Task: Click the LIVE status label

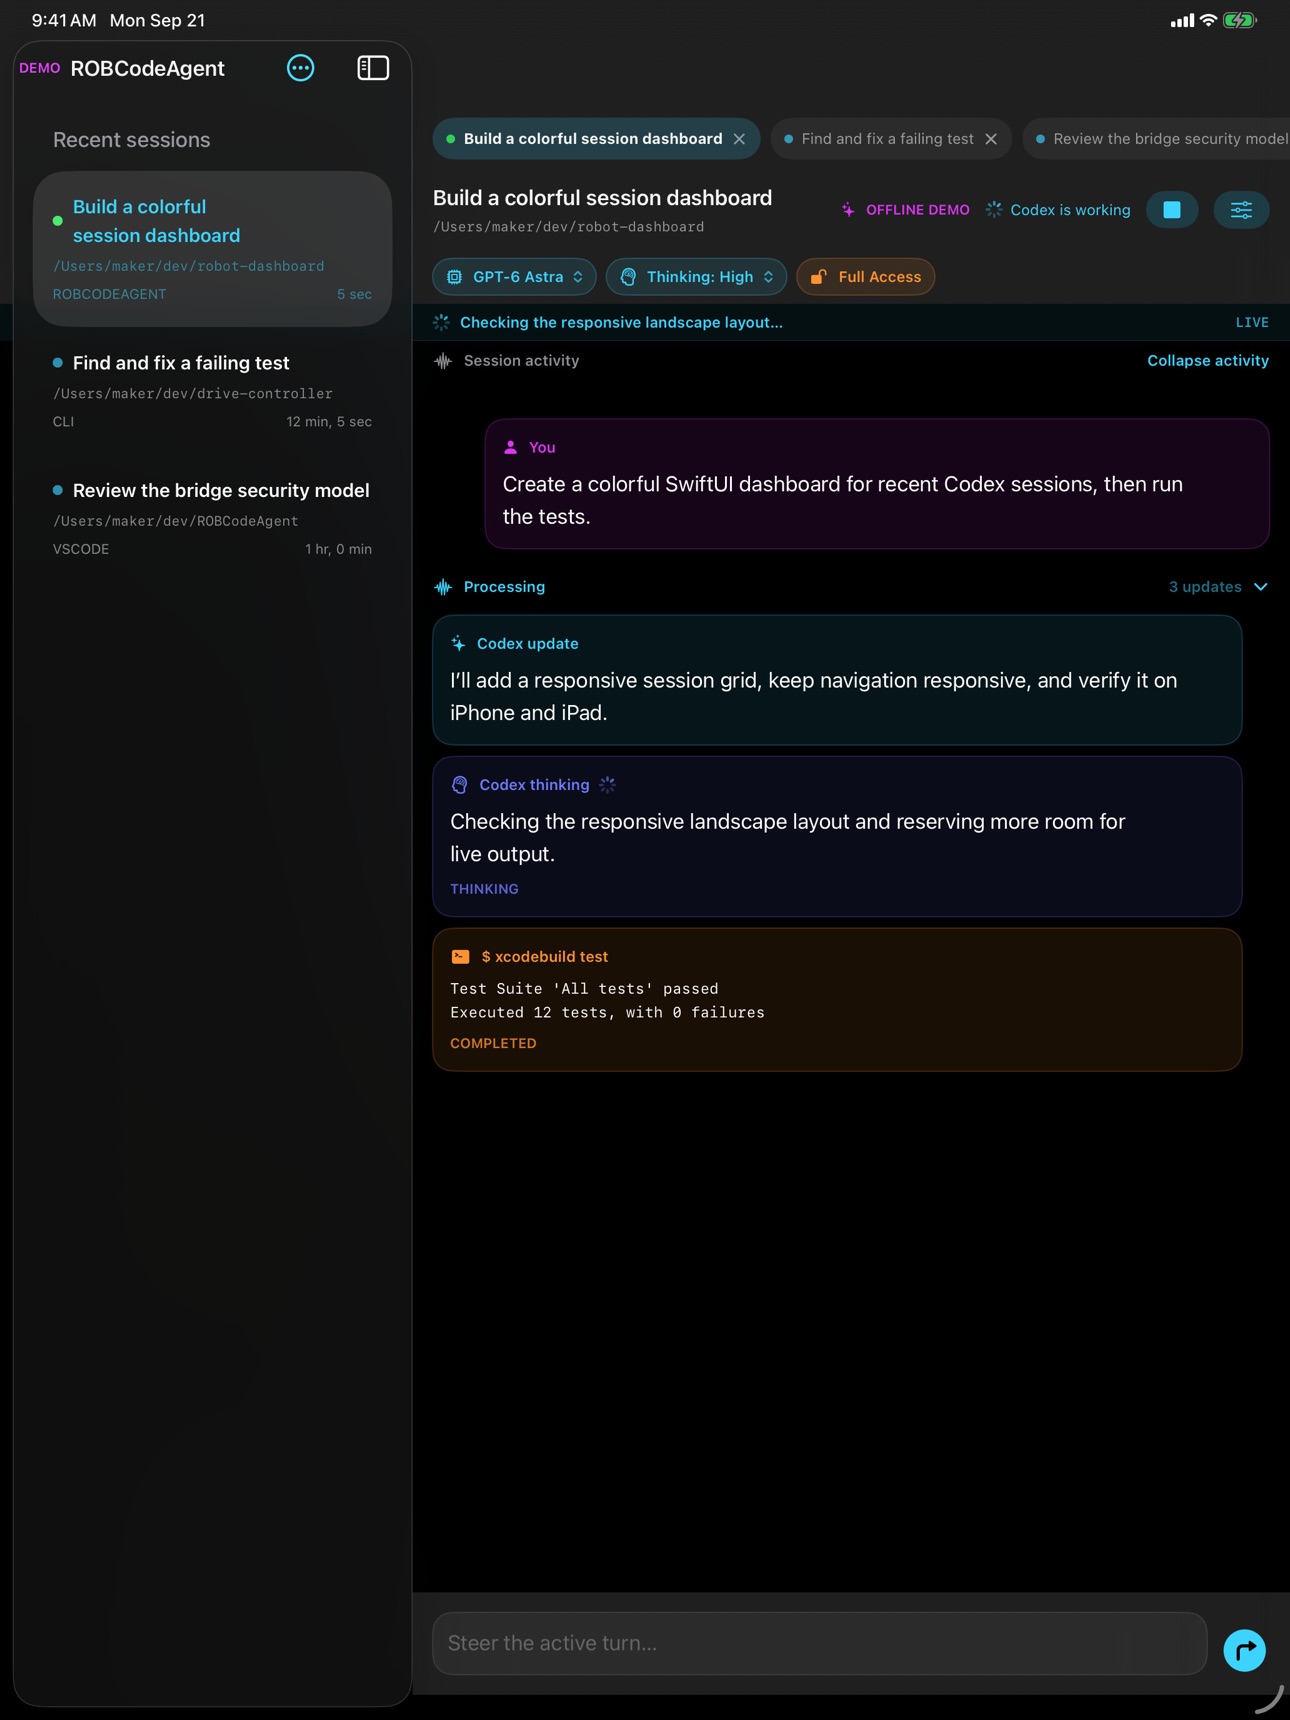Action: (x=1252, y=323)
